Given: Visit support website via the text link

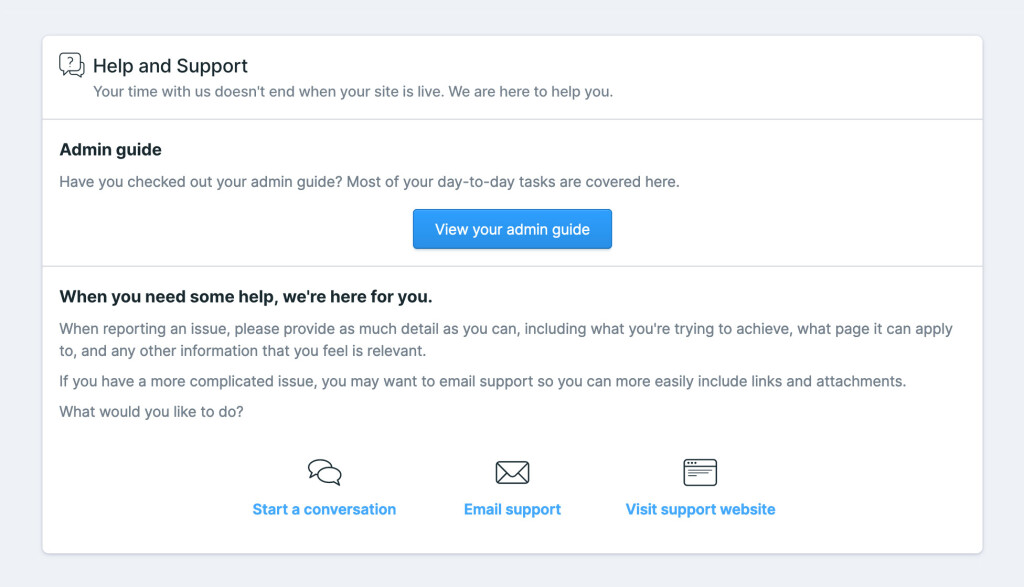Looking at the screenshot, I should click(700, 509).
